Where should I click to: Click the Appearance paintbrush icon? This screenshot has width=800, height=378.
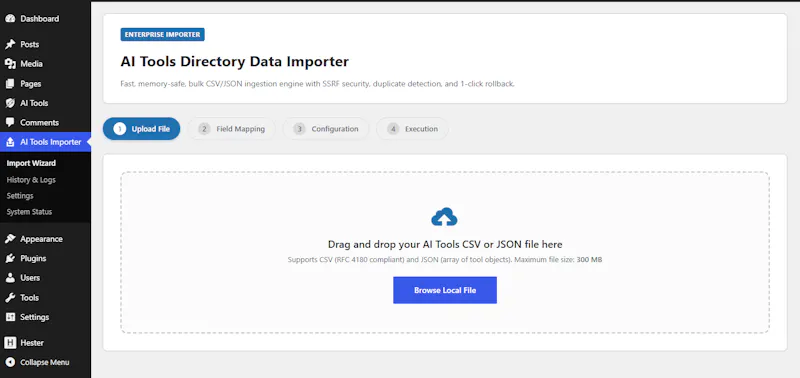click(x=10, y=239)
